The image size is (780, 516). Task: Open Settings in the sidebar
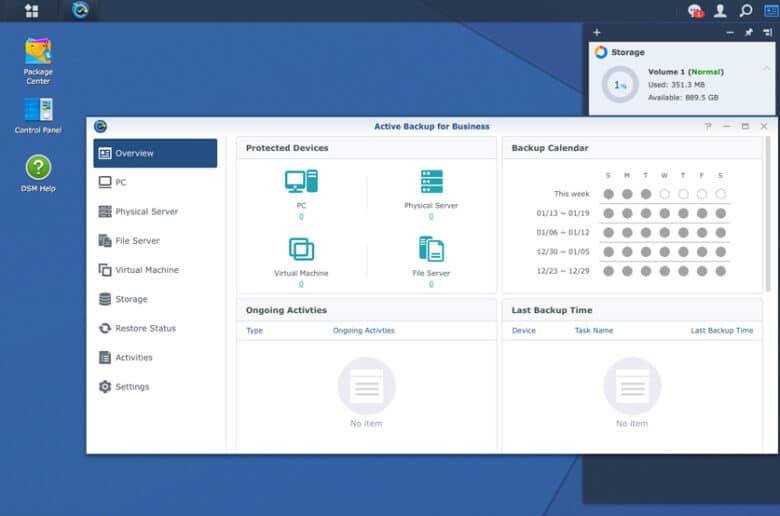coord(155,387)
